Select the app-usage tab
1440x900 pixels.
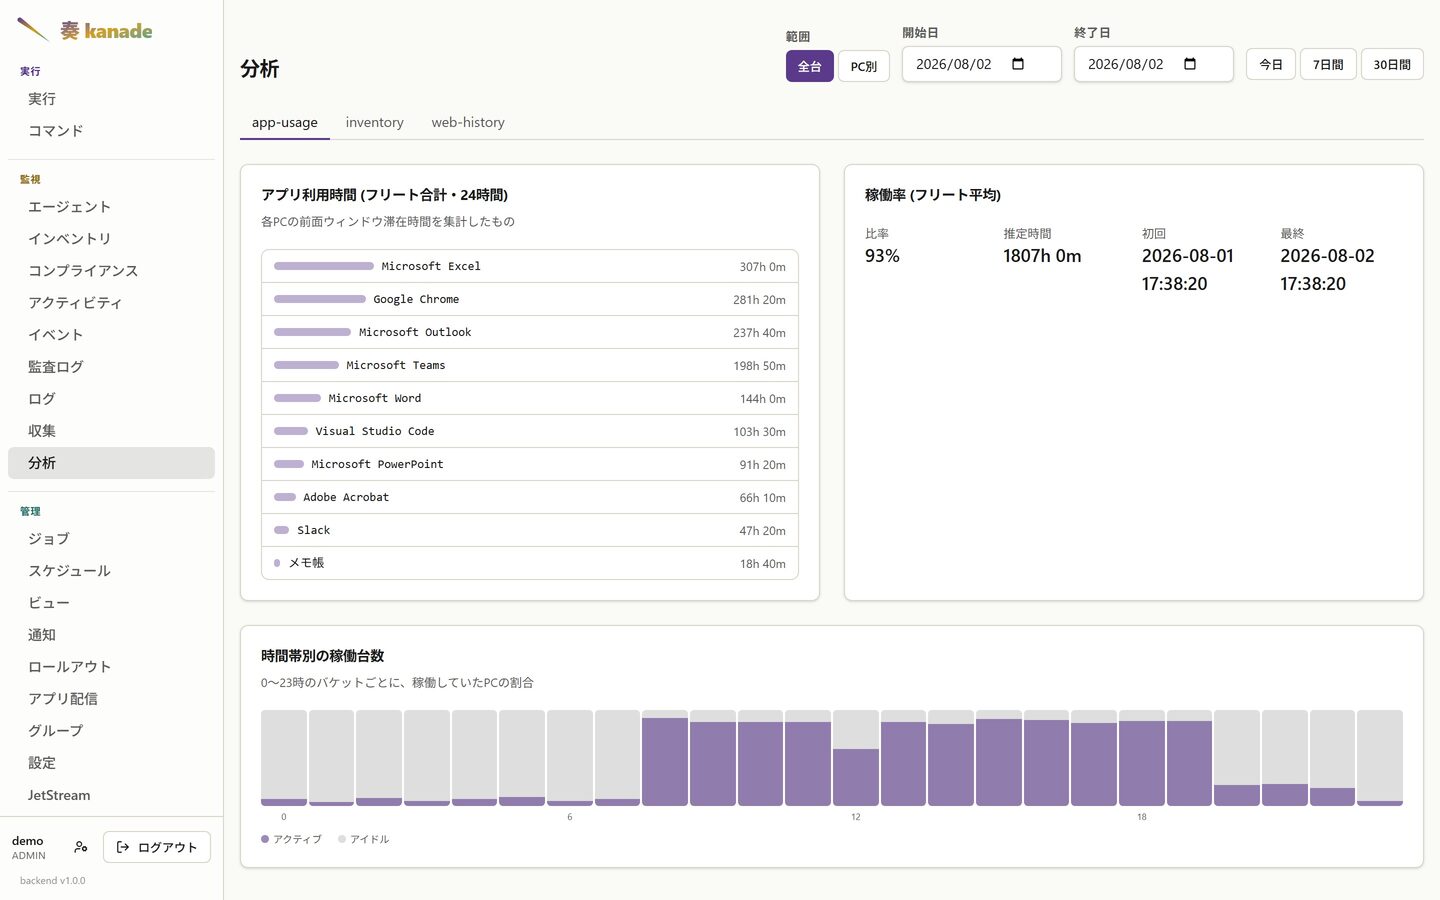pos(285,122)
